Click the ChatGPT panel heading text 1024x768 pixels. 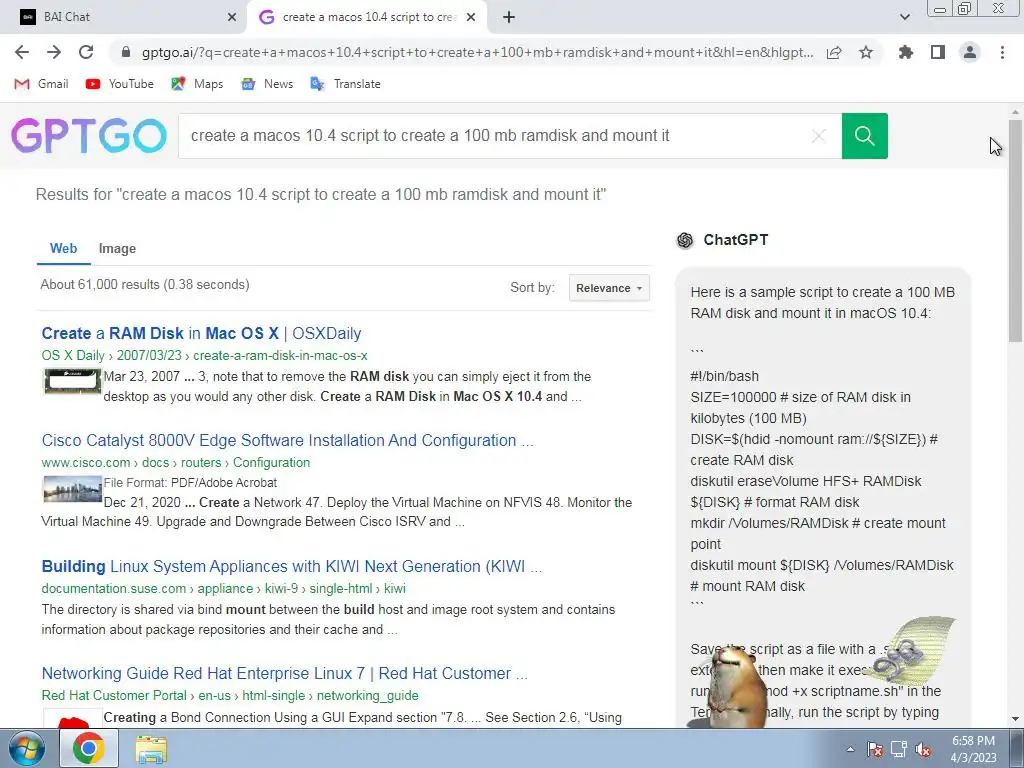click(735, 240)
